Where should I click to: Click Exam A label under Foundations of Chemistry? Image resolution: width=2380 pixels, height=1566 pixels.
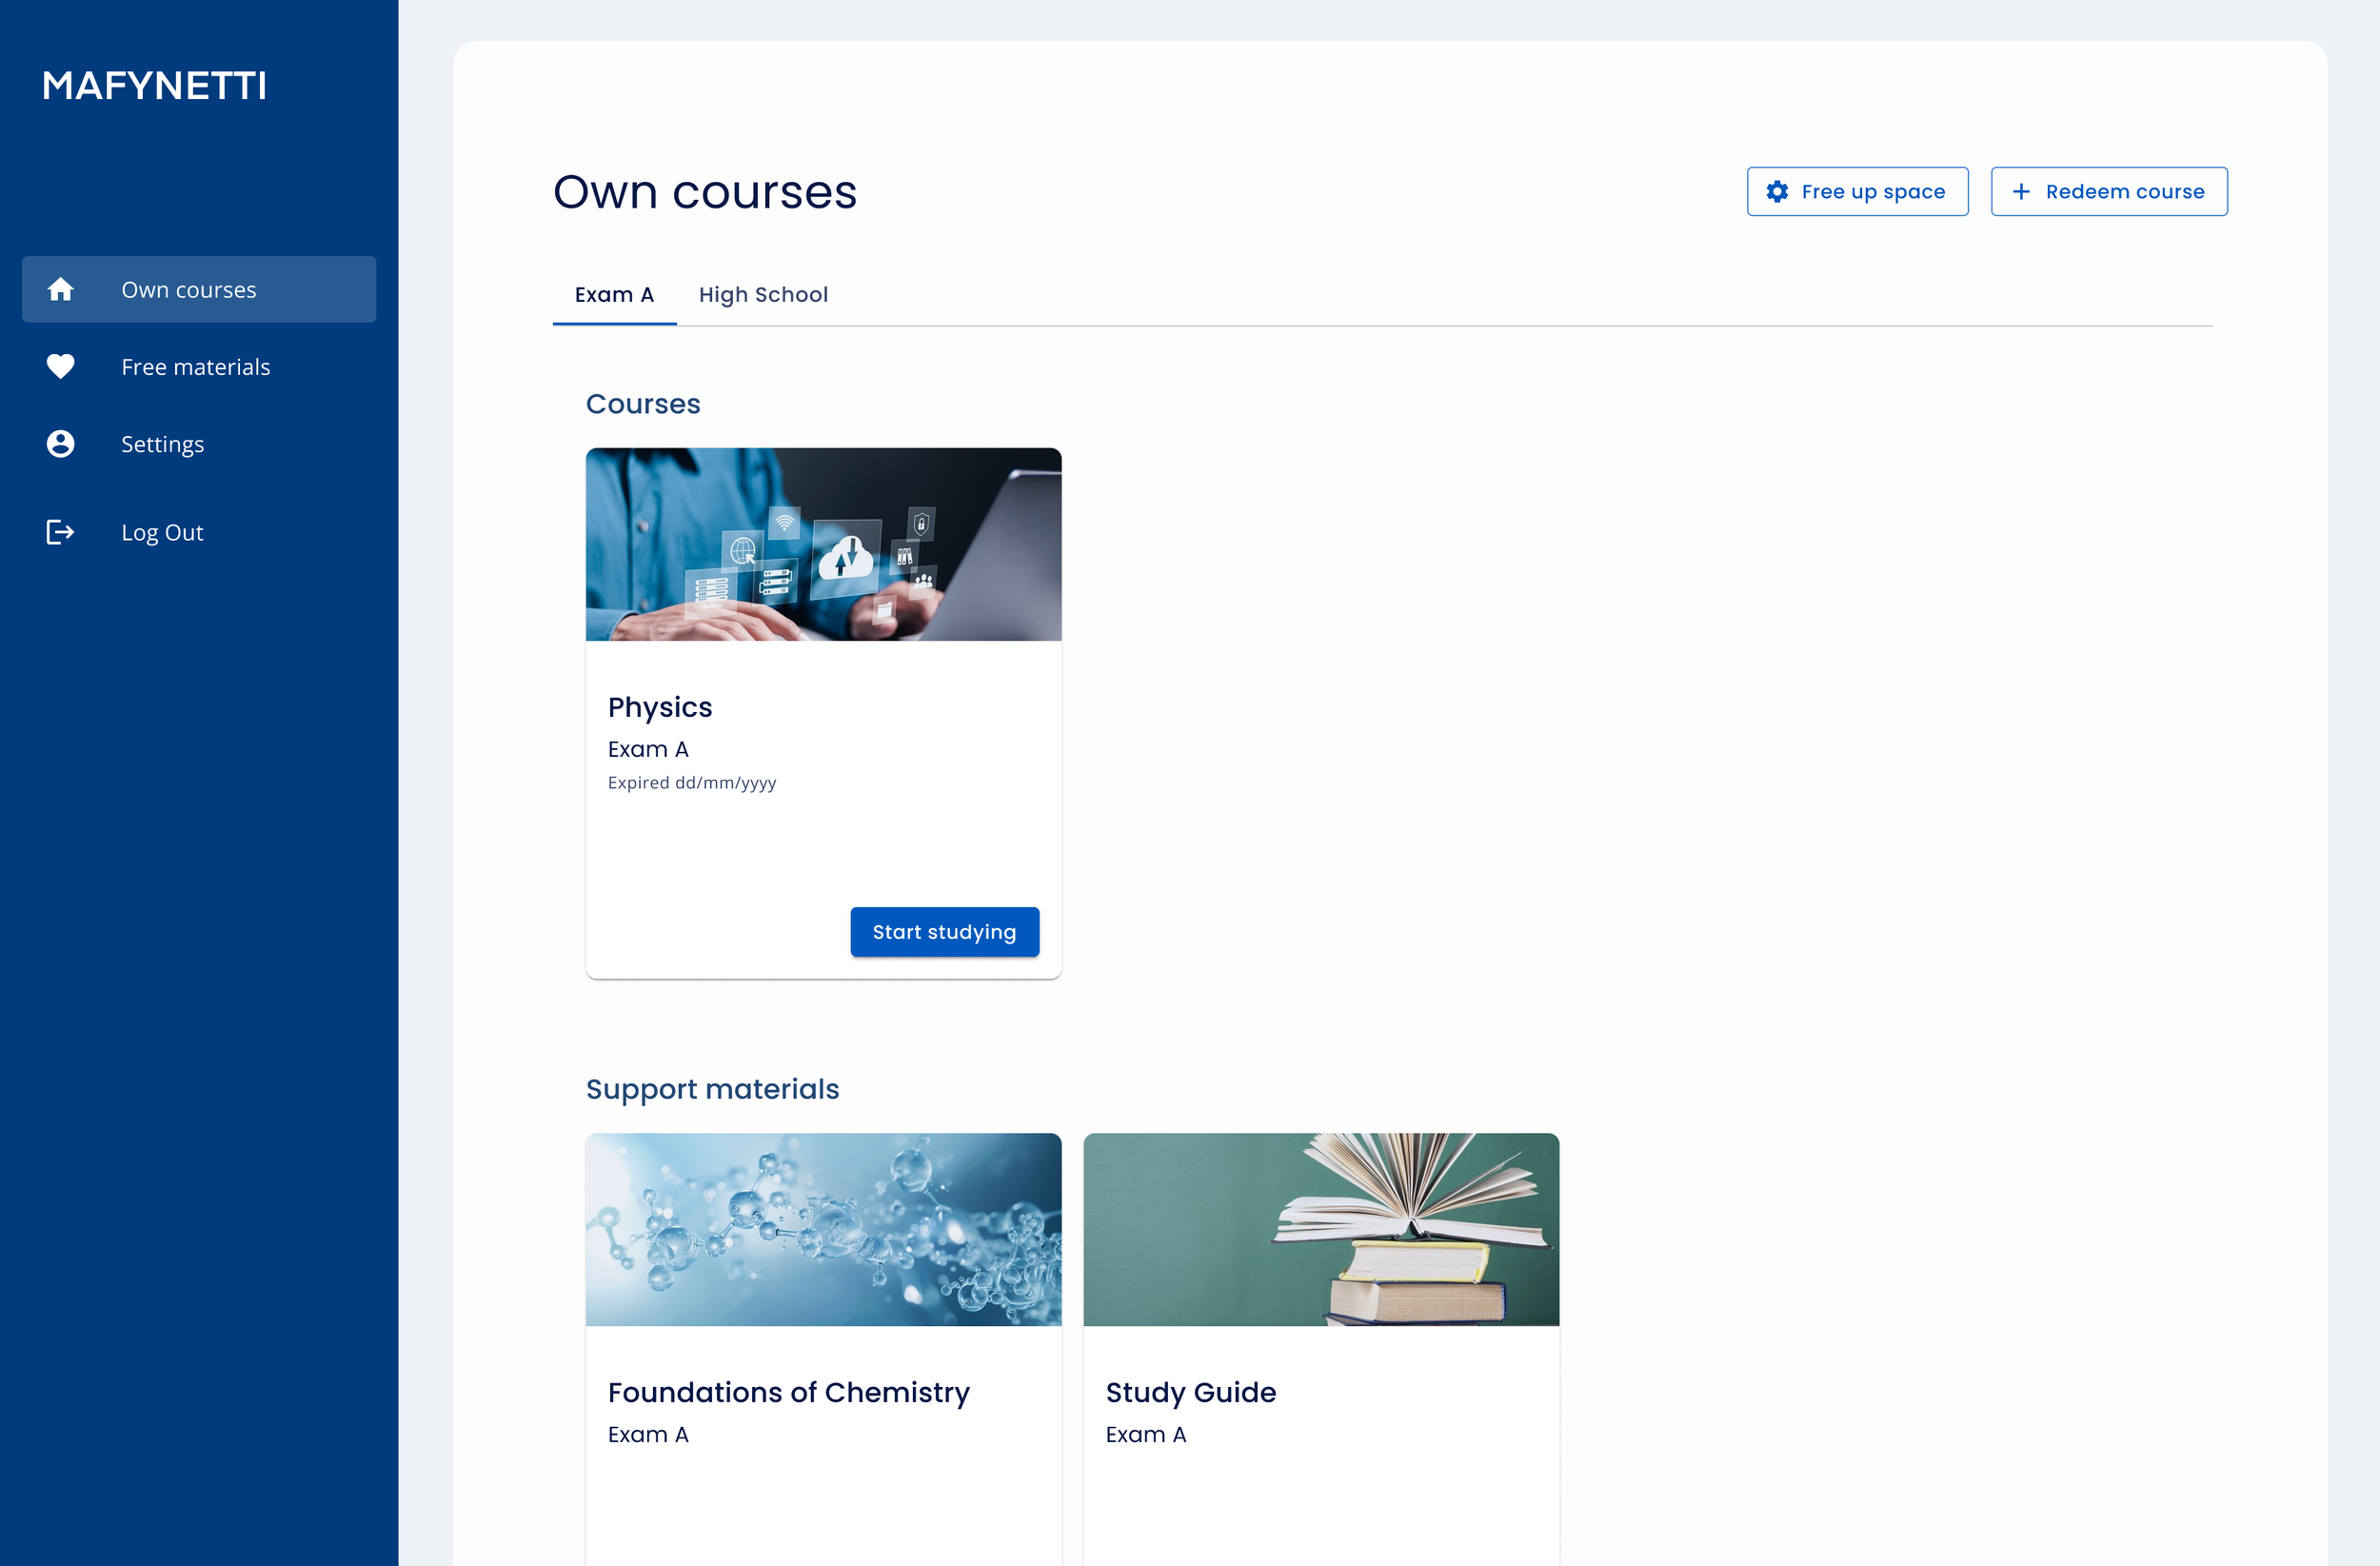pyautogui.click(x=648, y=1434)
